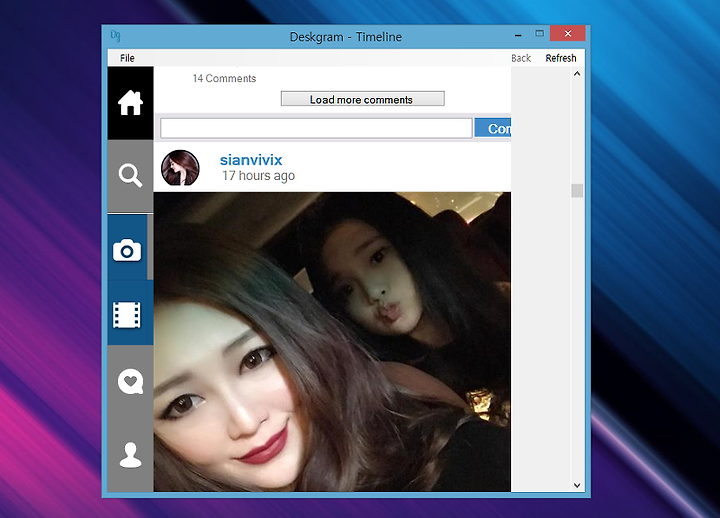Click Refresh to reload the timeline
720x518 pixels.
pyautogui.click(x=561, y=58)
